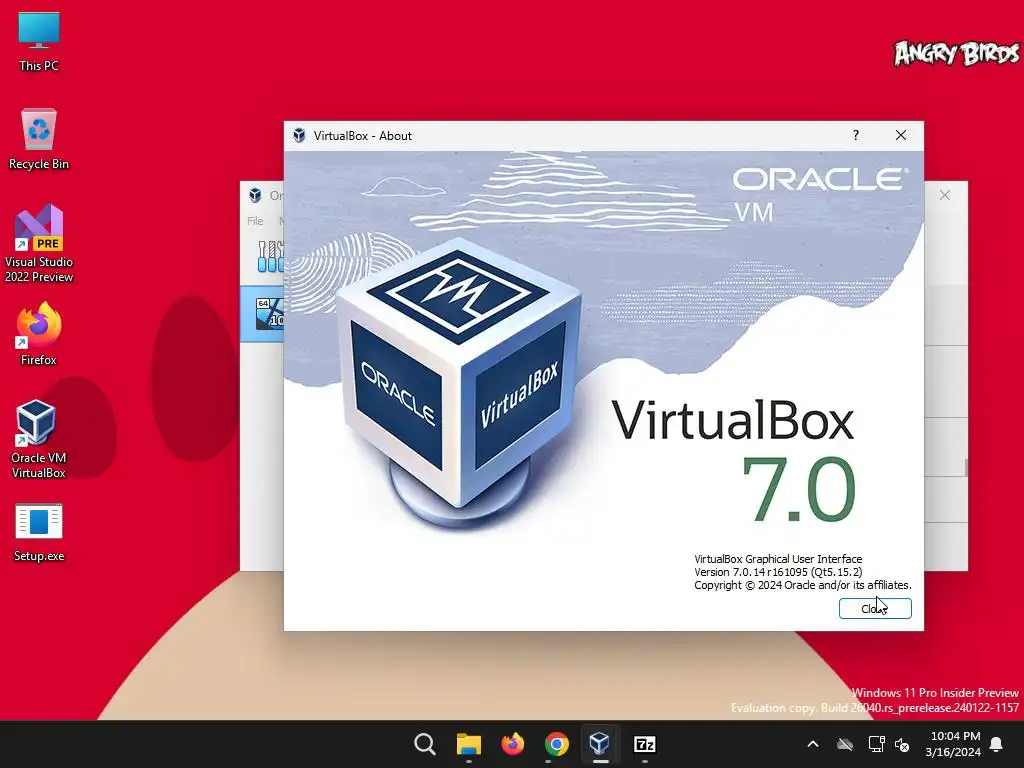Open the clock and date flyout
This screenshot has width=1024, height=768.
click(953, 744)
